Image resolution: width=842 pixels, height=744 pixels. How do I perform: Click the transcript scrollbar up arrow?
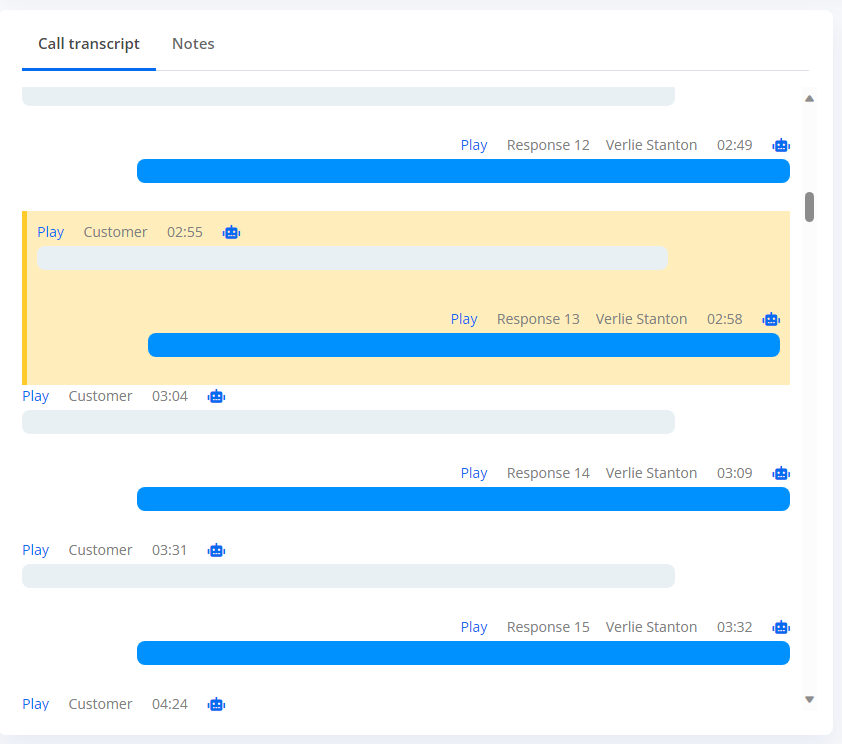(809, 99)
